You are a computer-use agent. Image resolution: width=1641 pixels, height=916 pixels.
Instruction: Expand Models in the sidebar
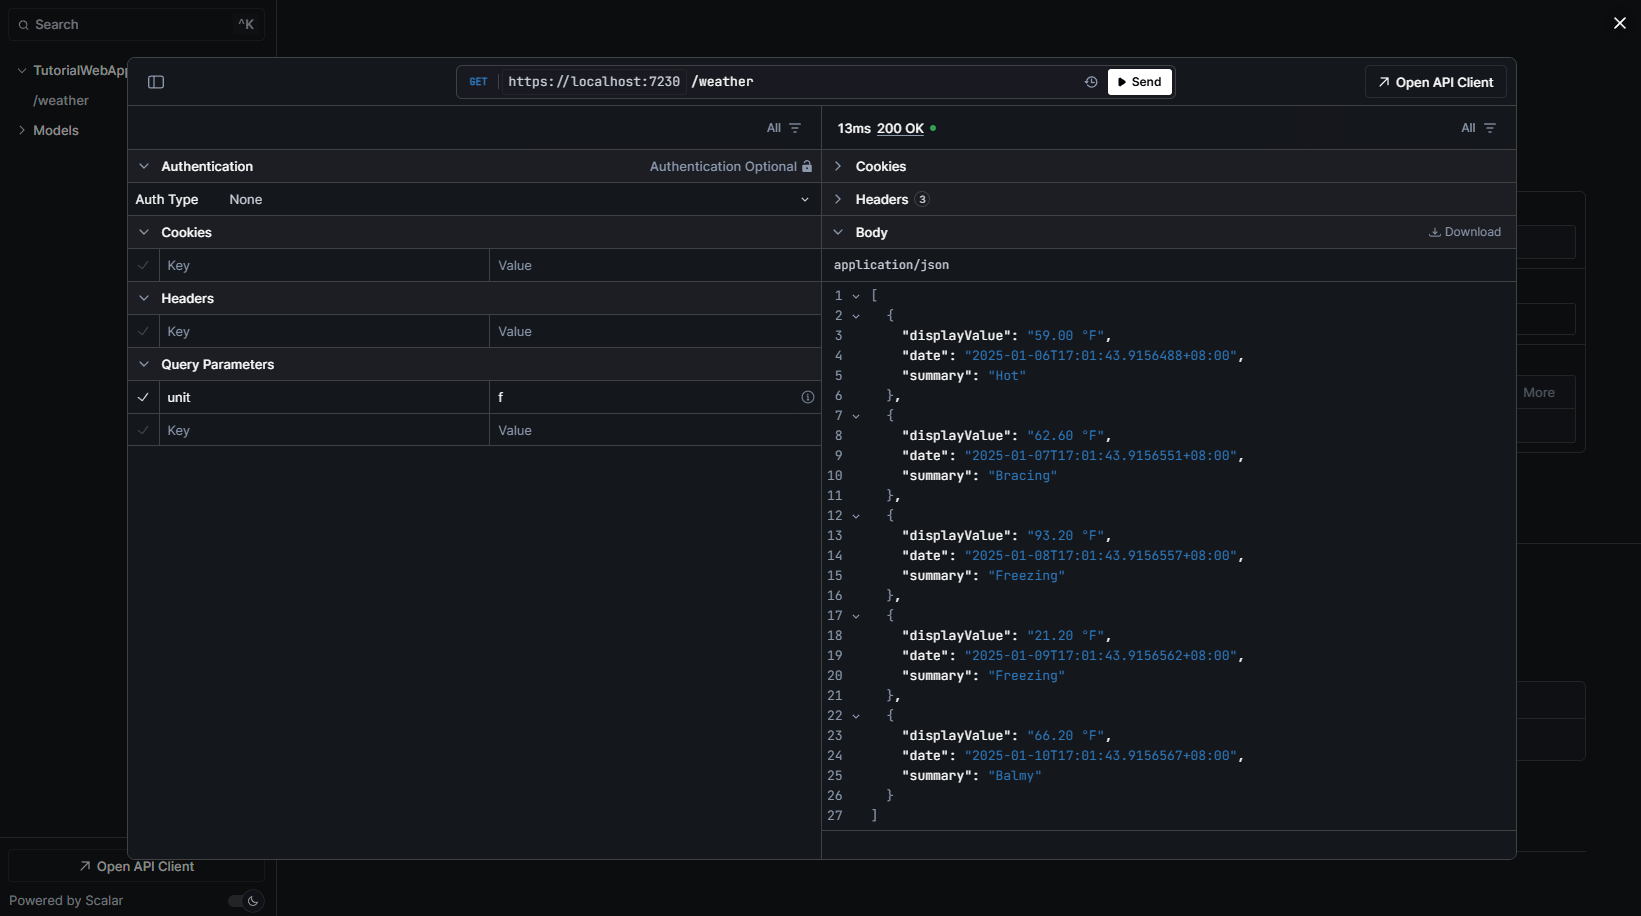click(x=55, y=131)
